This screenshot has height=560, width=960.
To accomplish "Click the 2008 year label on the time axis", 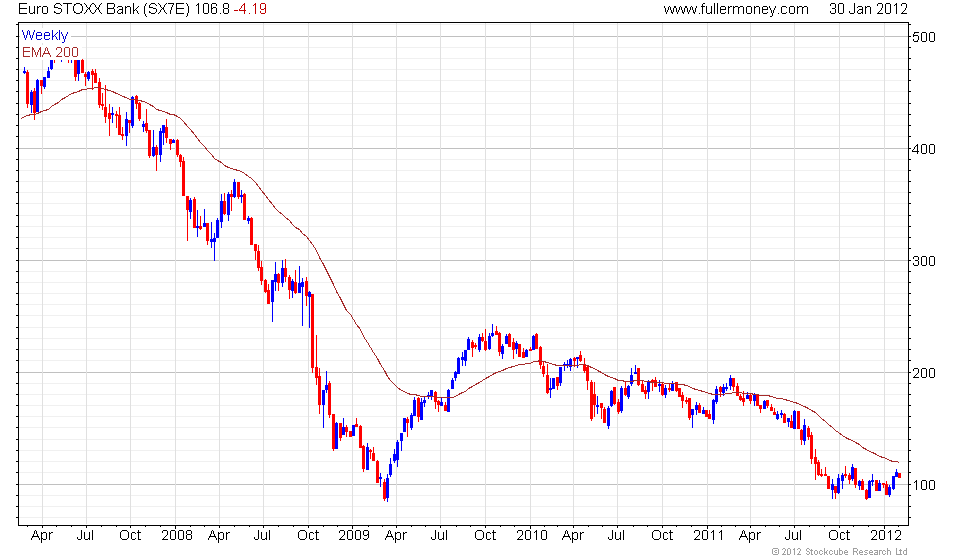I will pyautogui.click(x=177, y=536).
